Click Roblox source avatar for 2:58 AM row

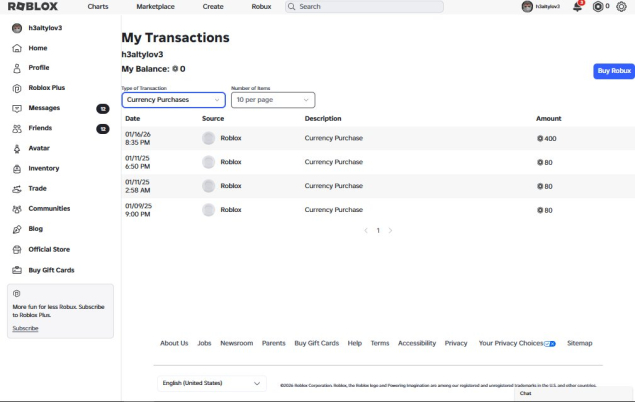[209, 186]
